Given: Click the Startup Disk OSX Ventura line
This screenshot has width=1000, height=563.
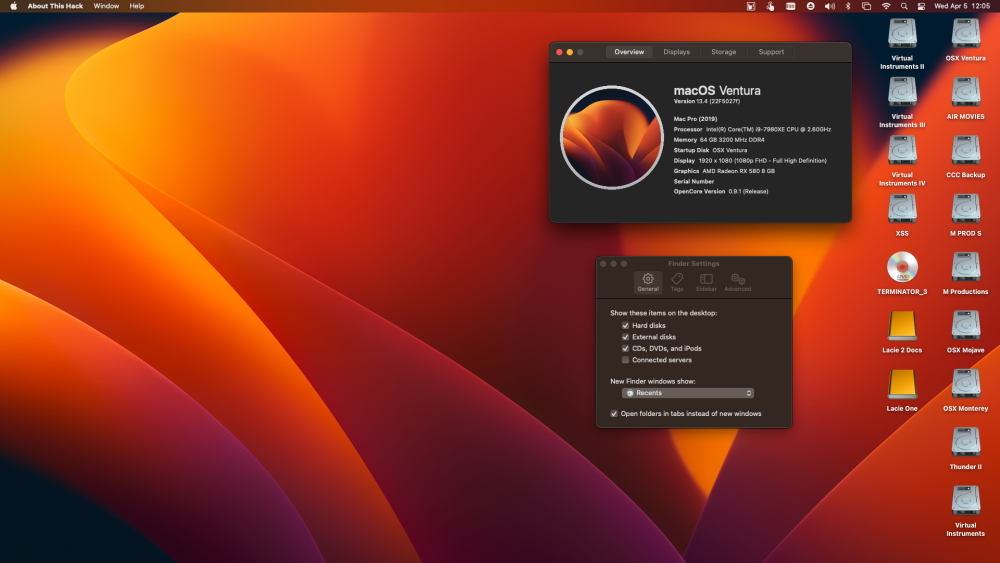Looking at the screenshot, I should point(710,150).
